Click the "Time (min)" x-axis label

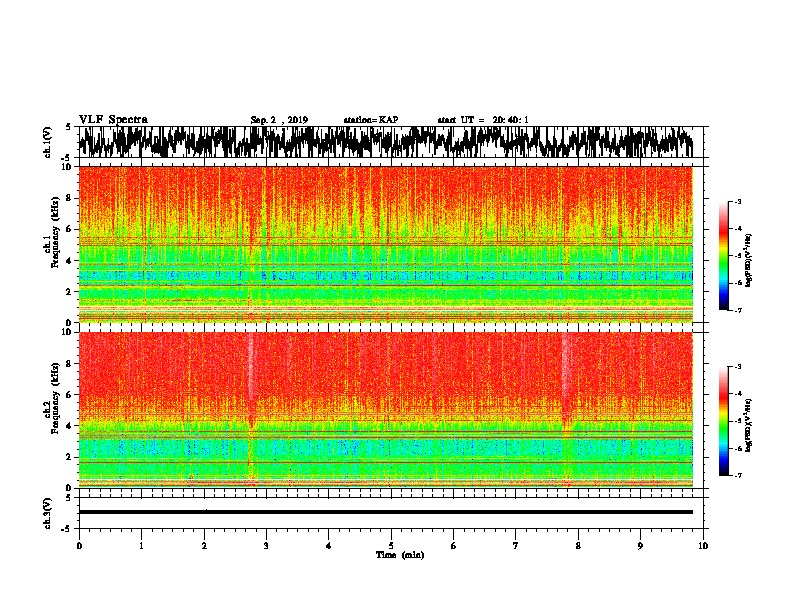click(x=400, y=555)
